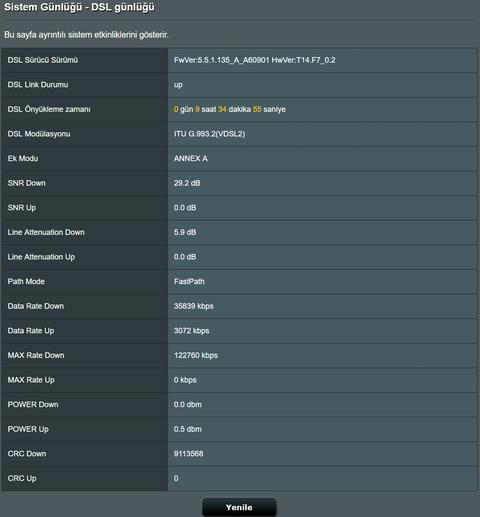The image size is (480, 517).
Task: Select the '0 kbps' MAX Rate Up value
Action: pyautogui.click(x=185, y=380)
